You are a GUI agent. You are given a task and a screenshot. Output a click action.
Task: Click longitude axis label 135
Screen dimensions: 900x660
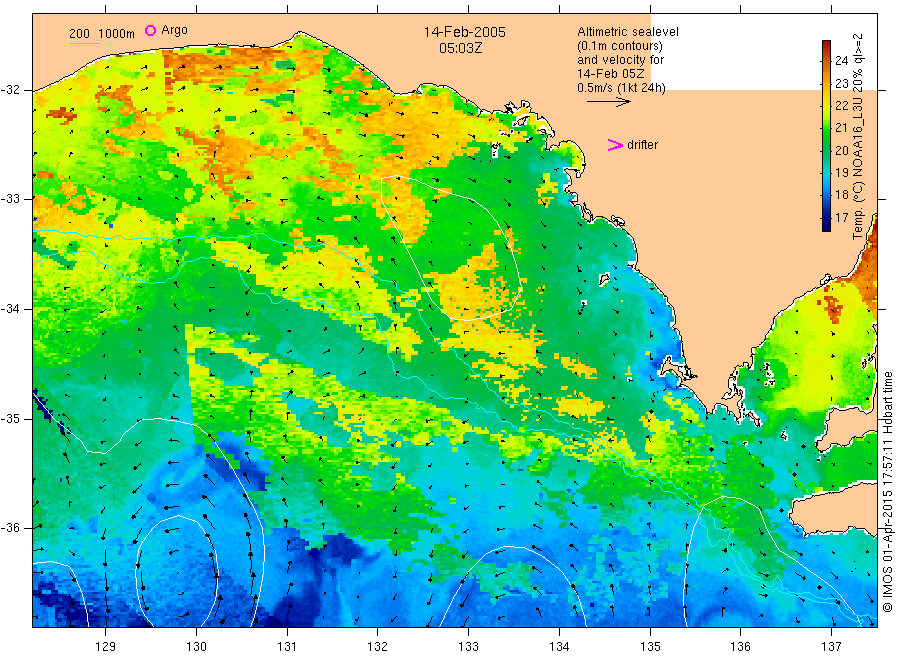650,647
